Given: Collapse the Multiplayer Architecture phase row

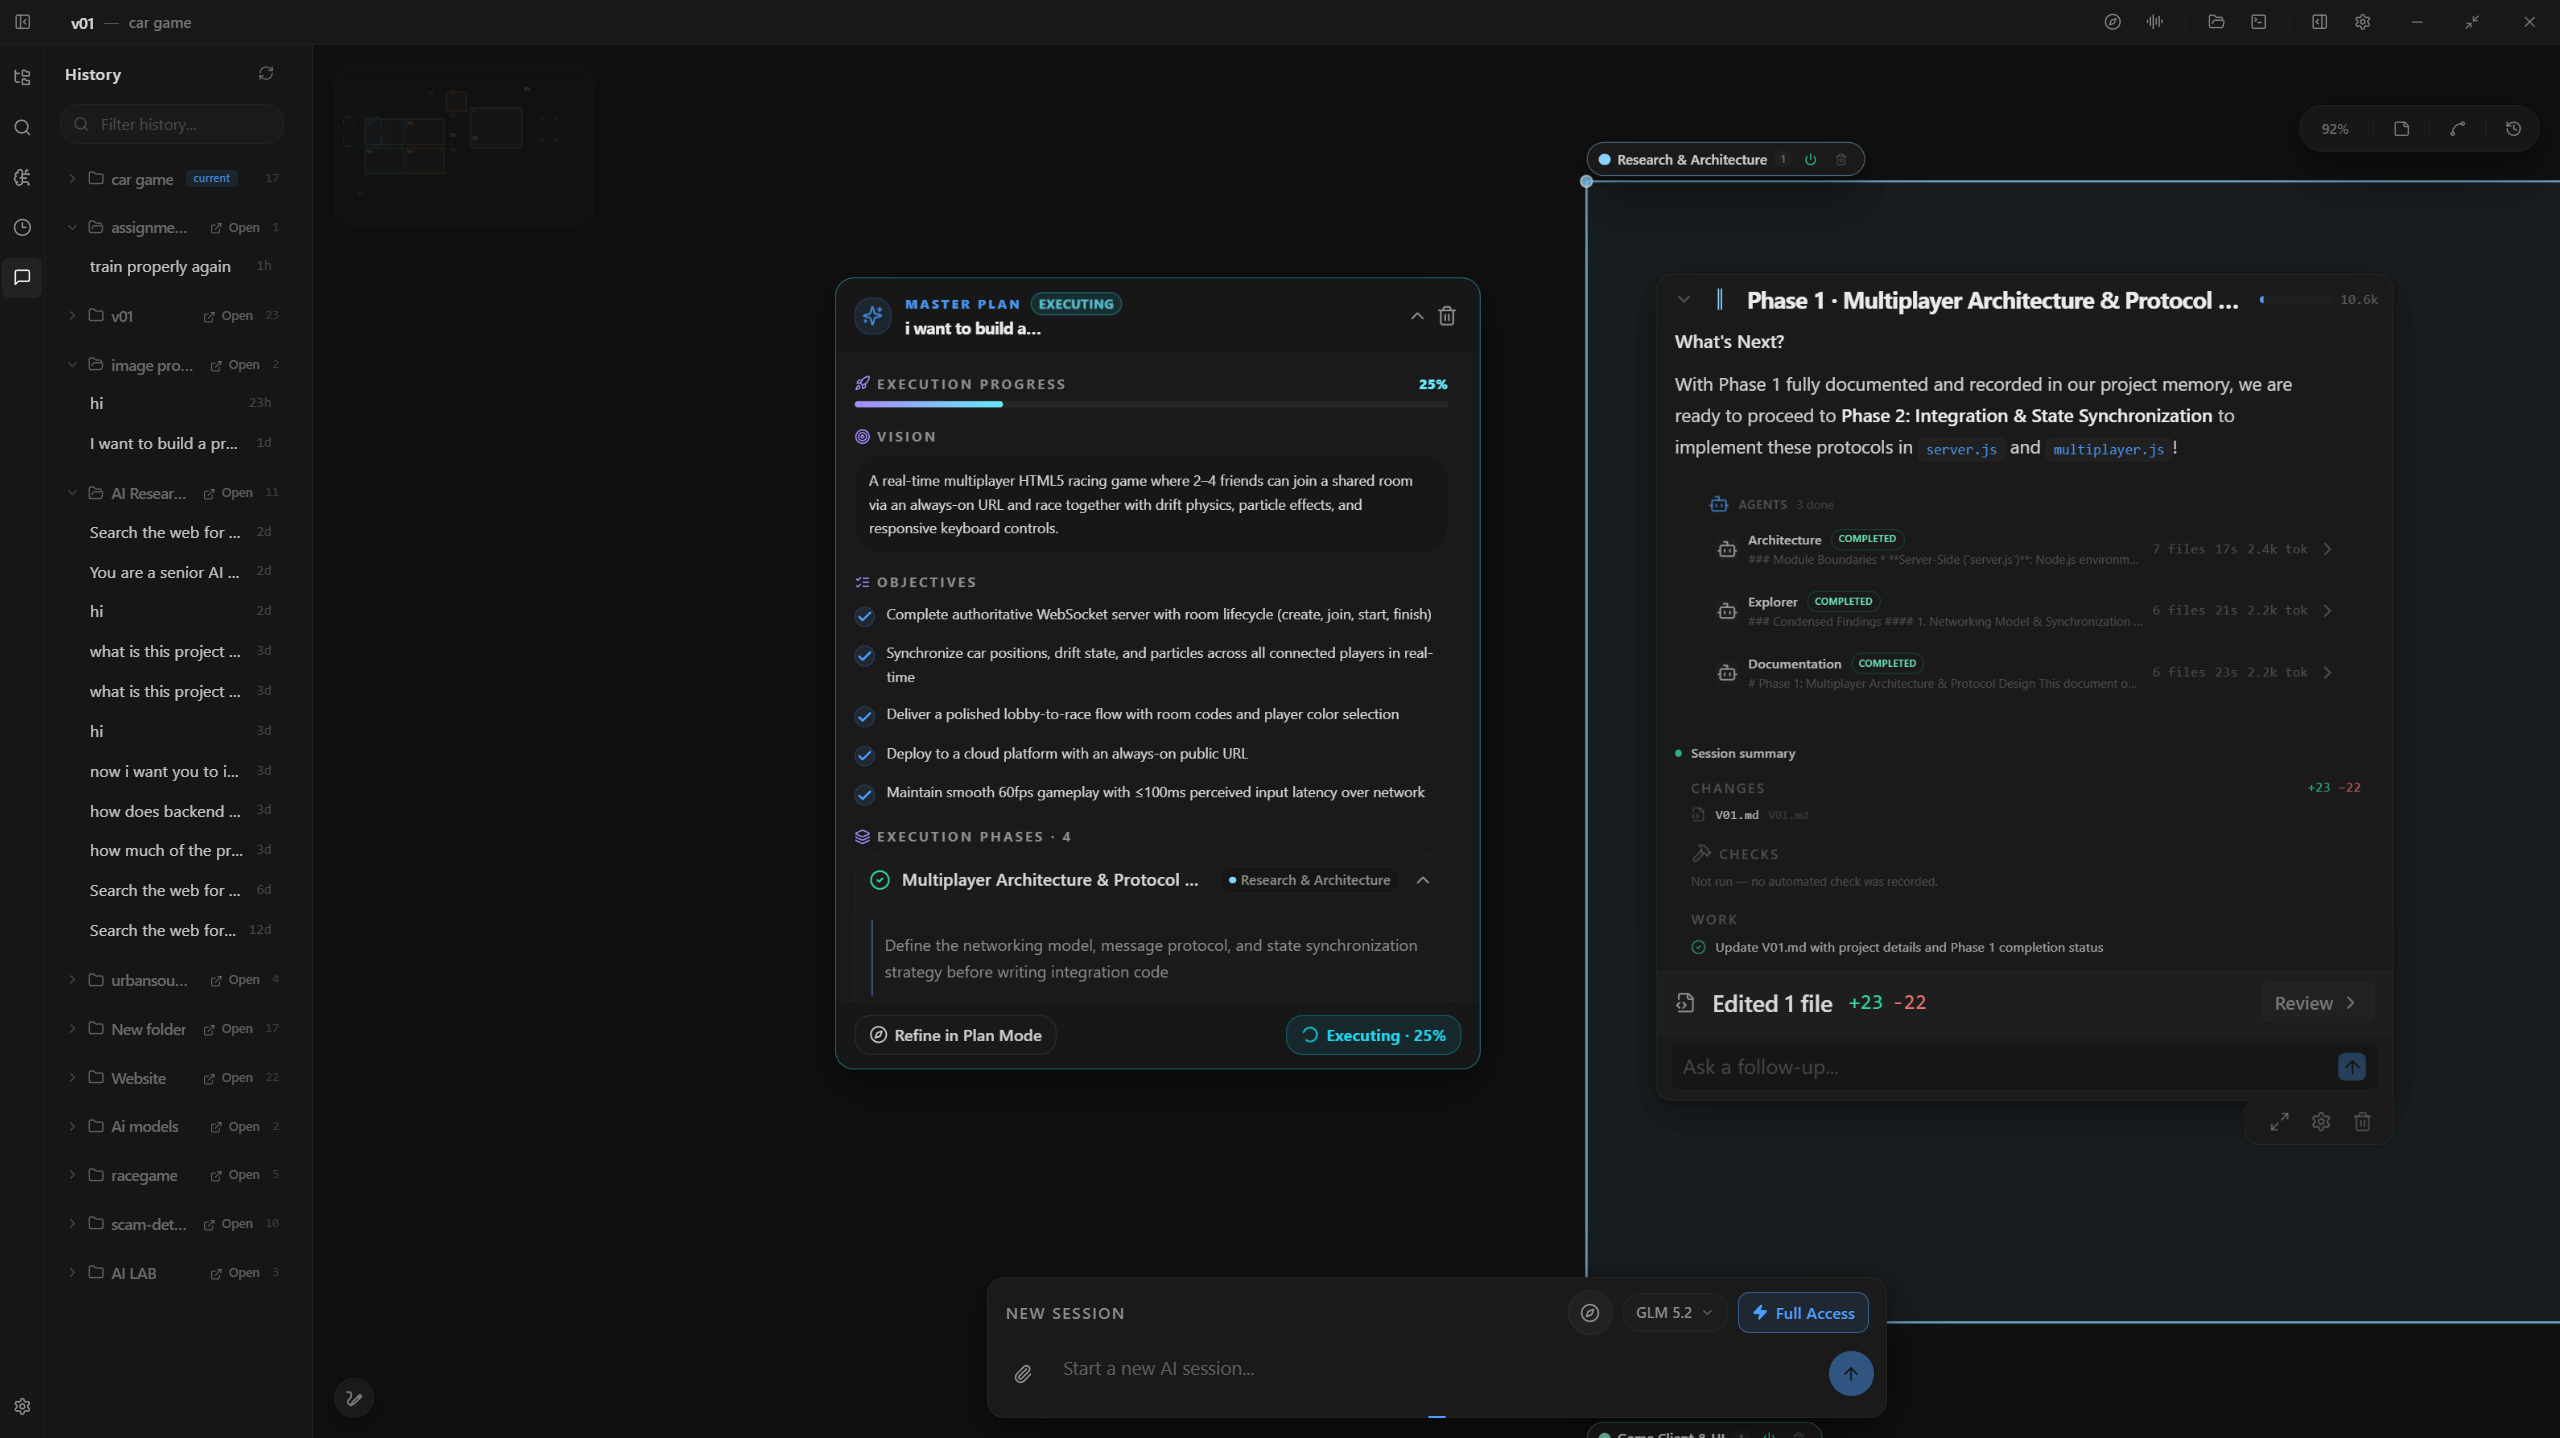Looking at the screenshot, I should pos(1423,880).
